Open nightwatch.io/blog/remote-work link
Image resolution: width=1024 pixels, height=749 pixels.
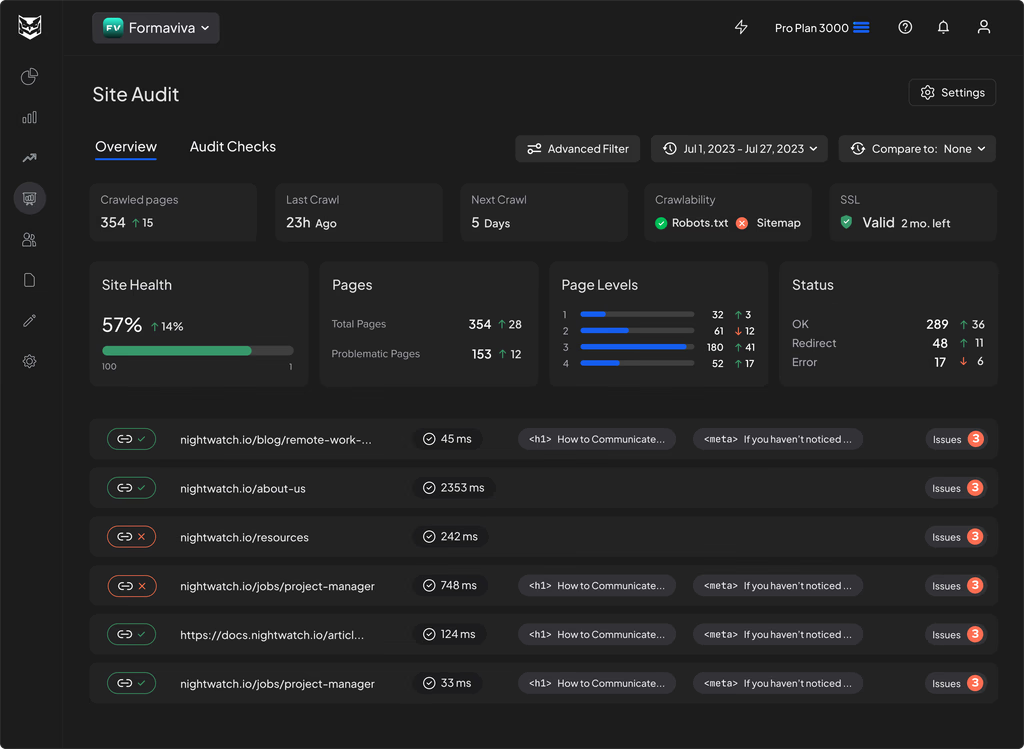click(276, 439)
